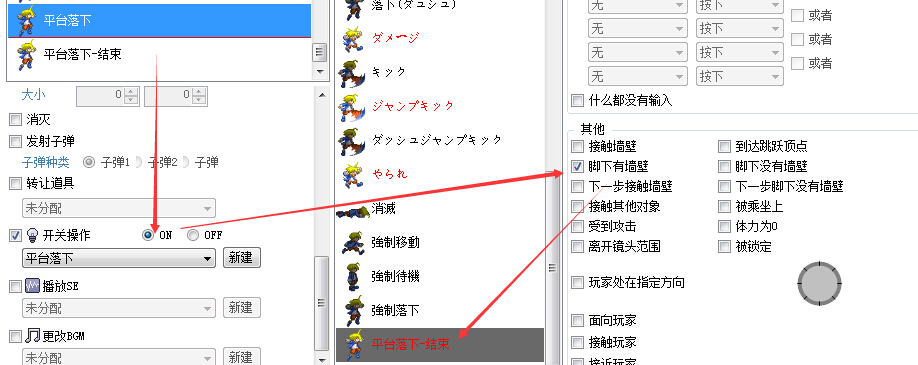Select the ON radio button

(148, 236)
